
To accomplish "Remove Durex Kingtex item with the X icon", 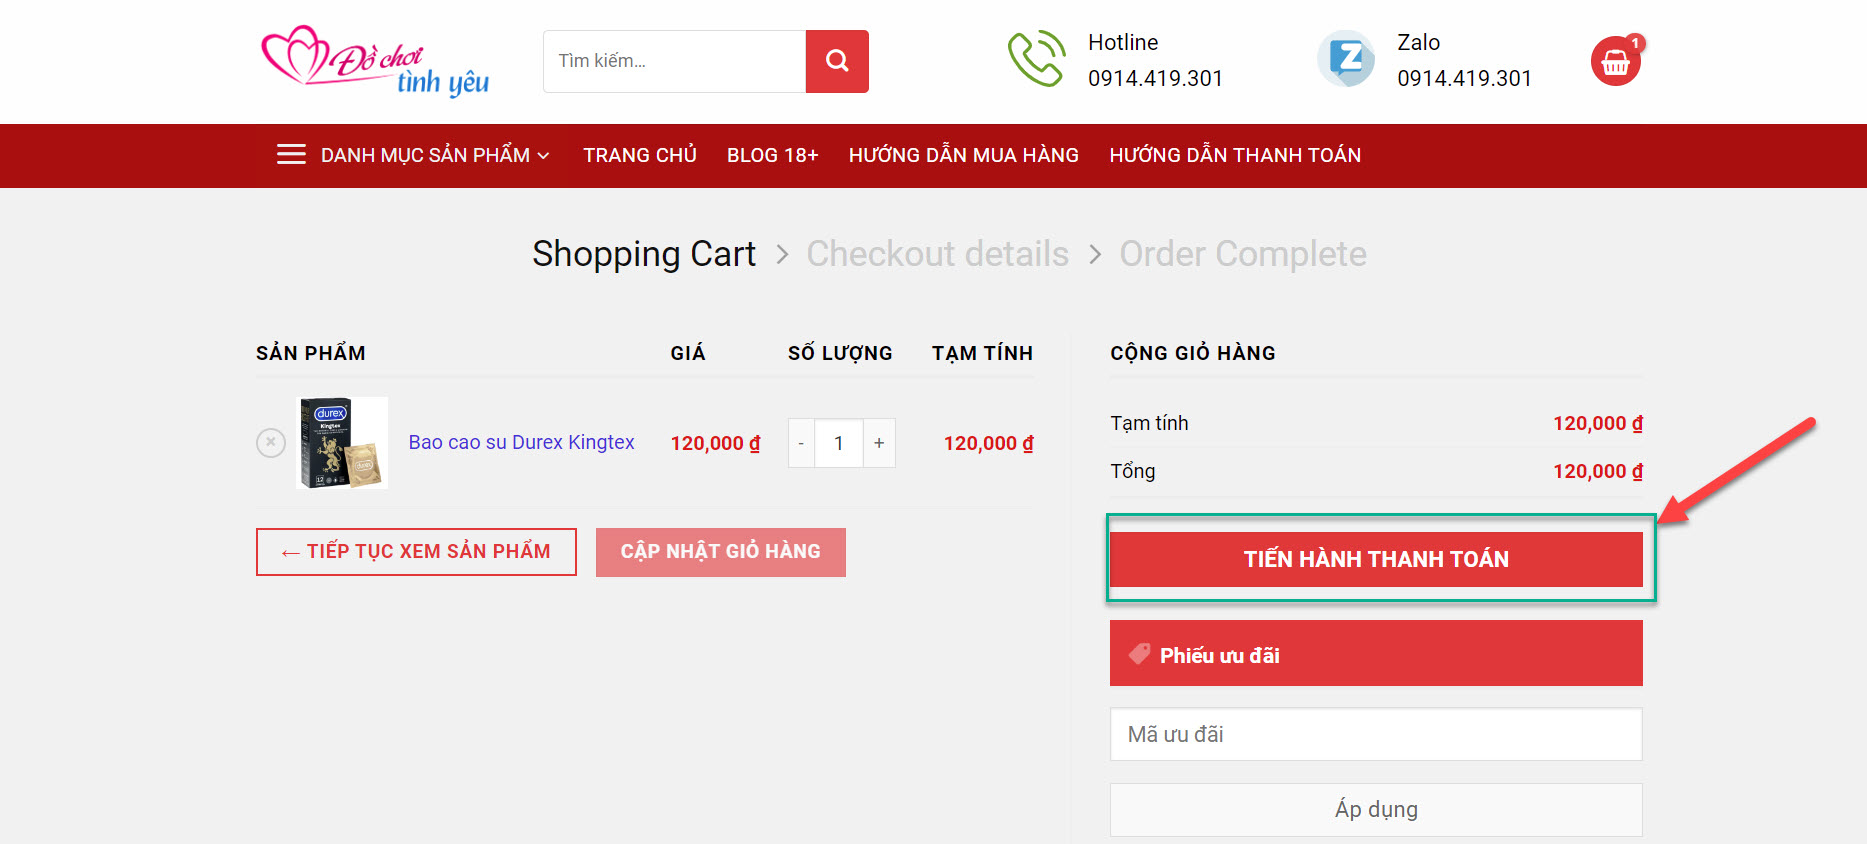I will (x=271, y=442).
